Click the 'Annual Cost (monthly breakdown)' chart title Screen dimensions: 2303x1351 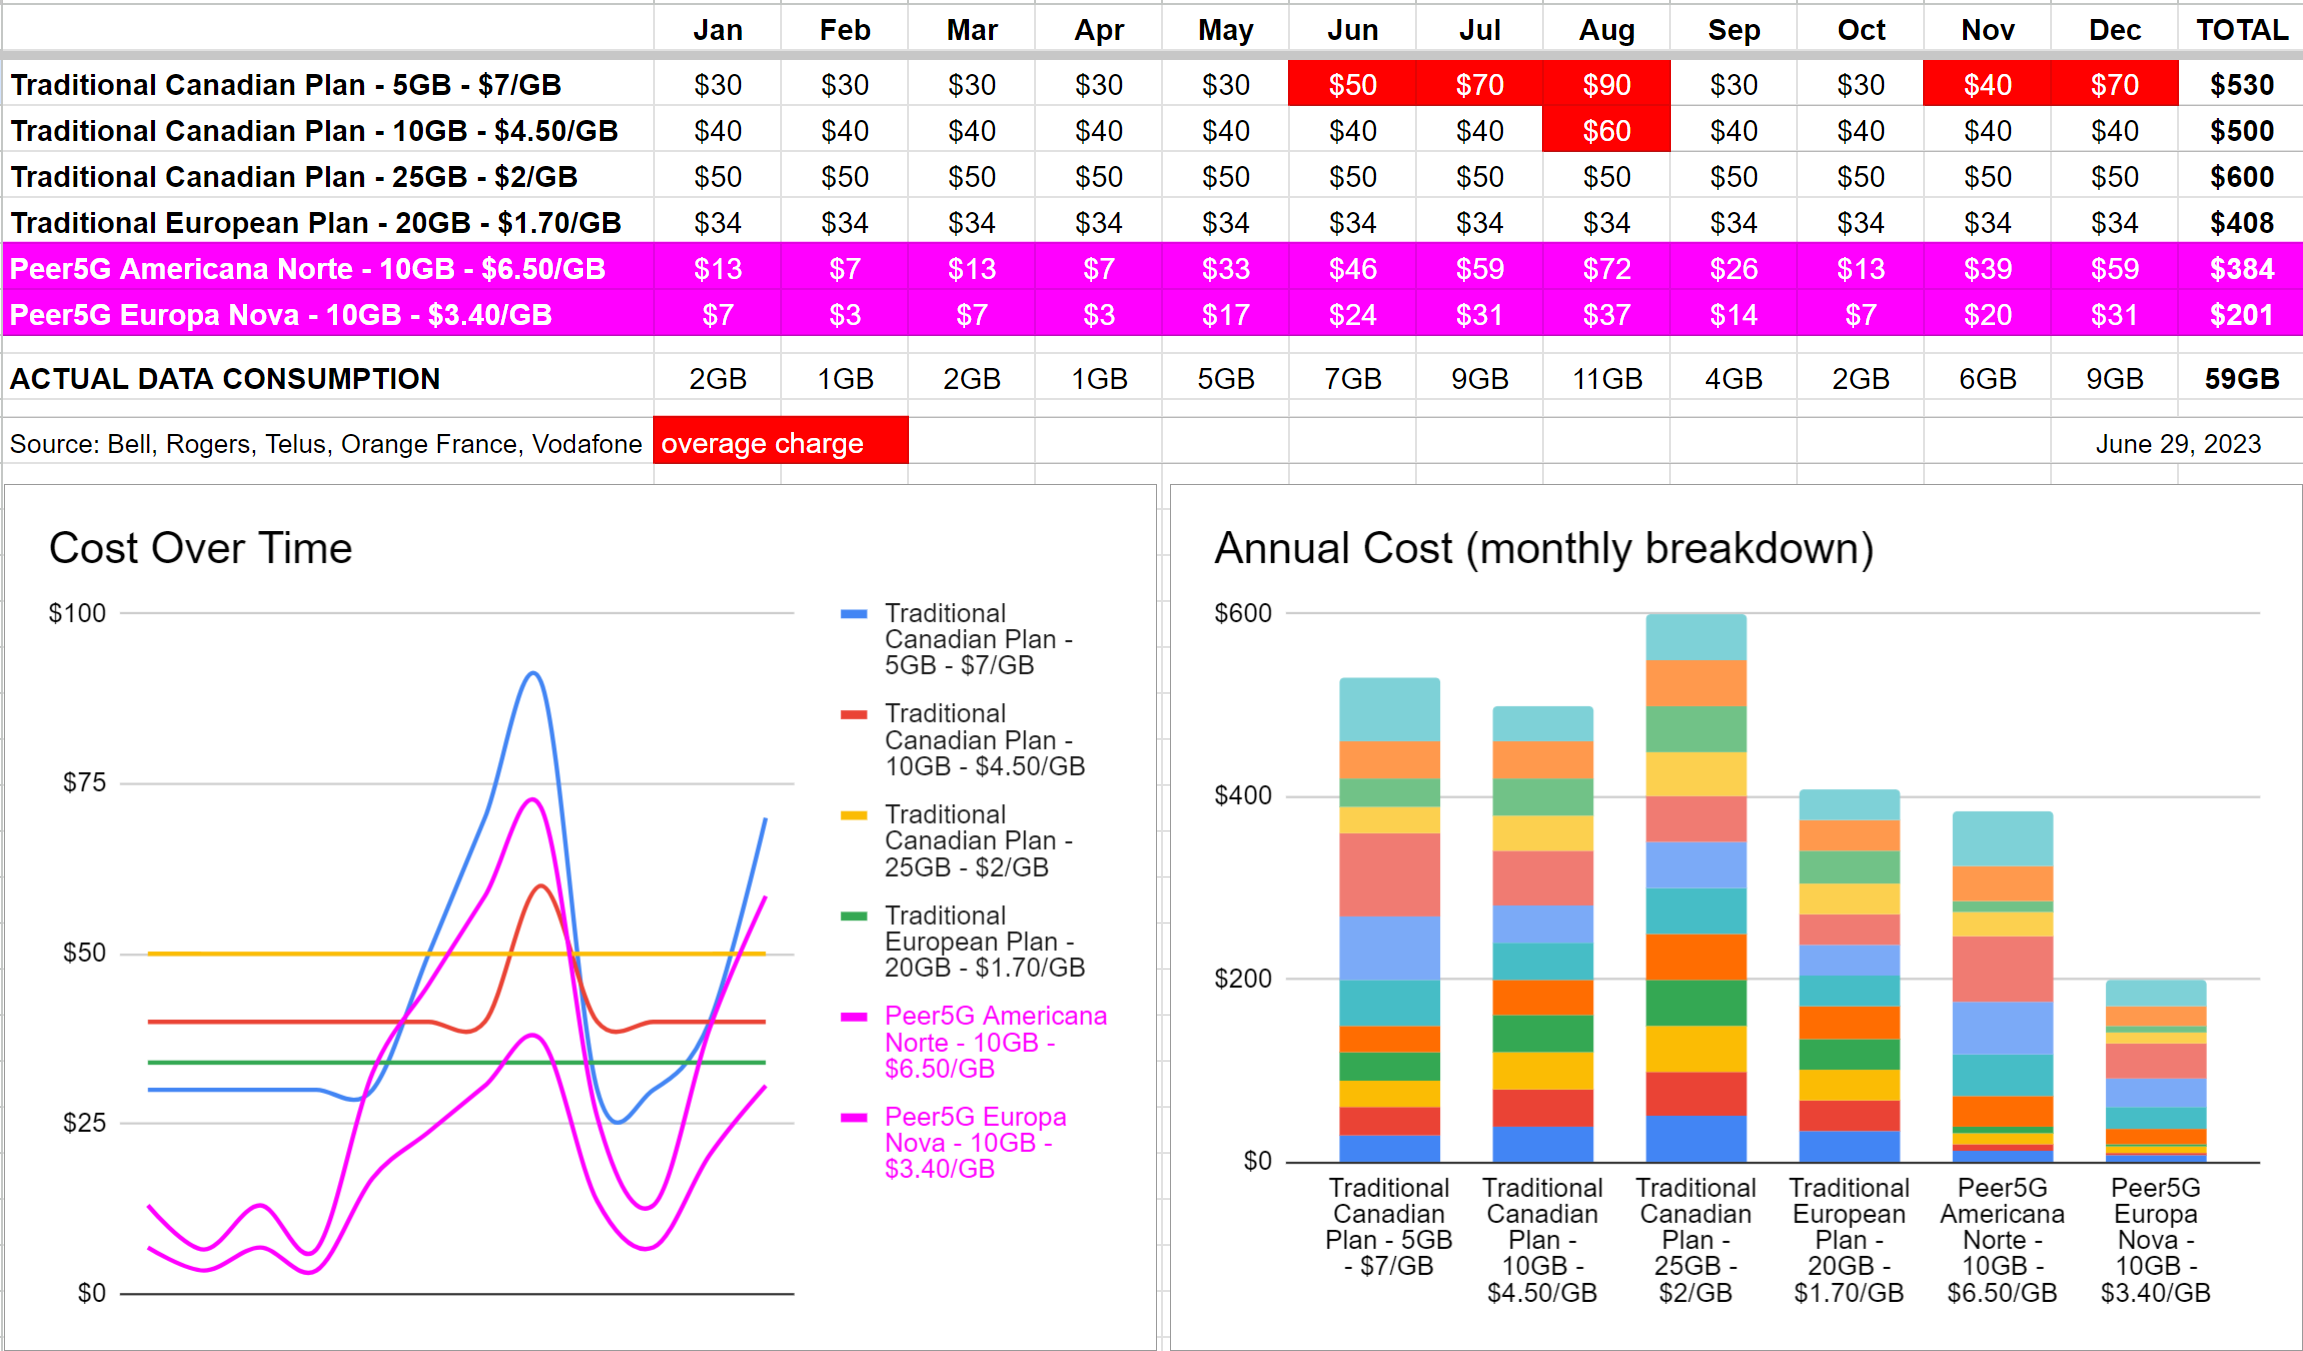pyautogui.click(x=1543, y=548)
